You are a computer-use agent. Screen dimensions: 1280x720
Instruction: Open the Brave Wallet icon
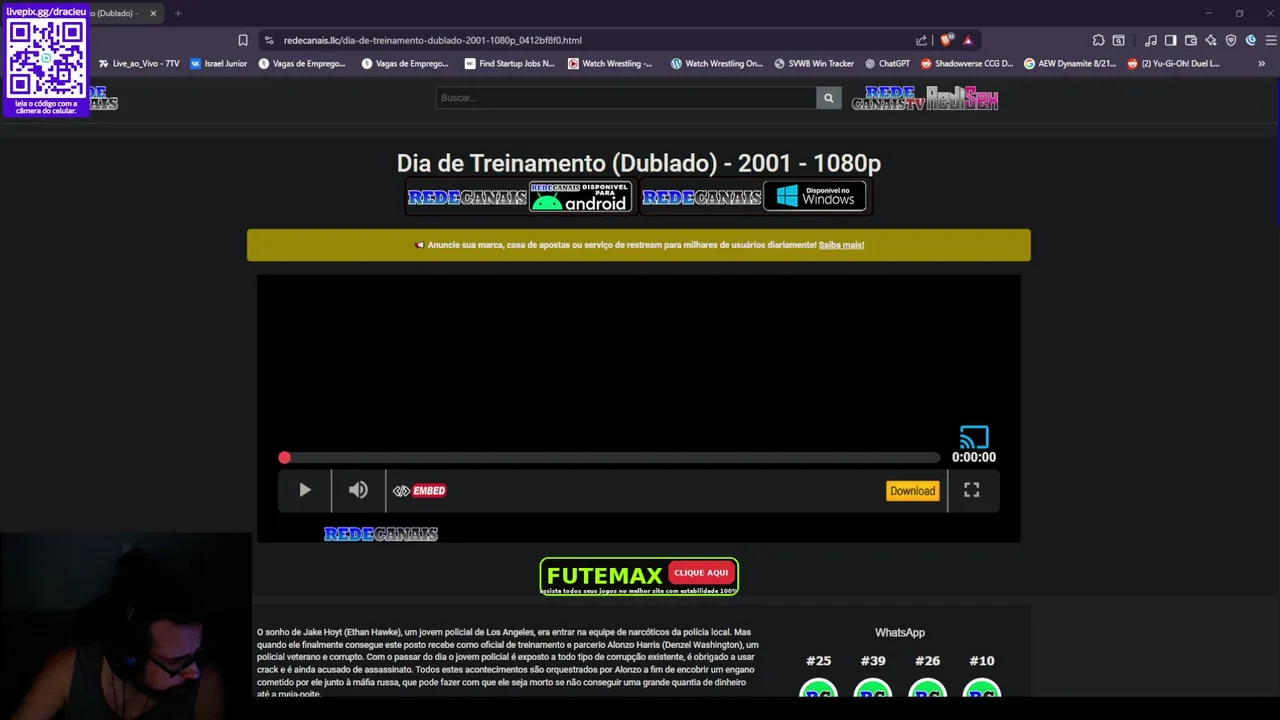tap(1191, 40)
